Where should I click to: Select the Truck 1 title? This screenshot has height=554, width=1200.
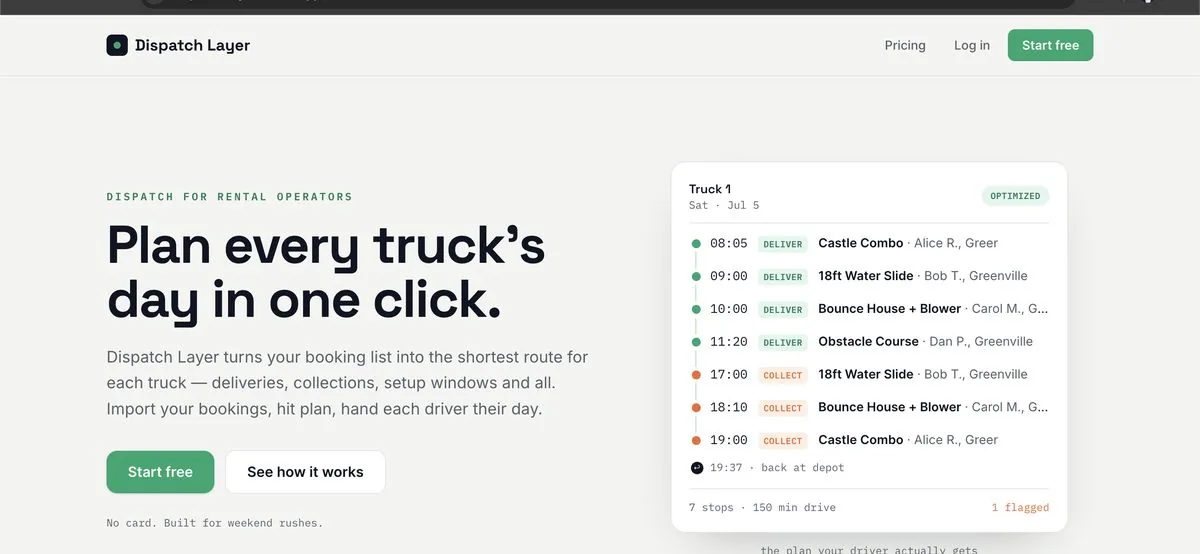[x=710, y=189]
